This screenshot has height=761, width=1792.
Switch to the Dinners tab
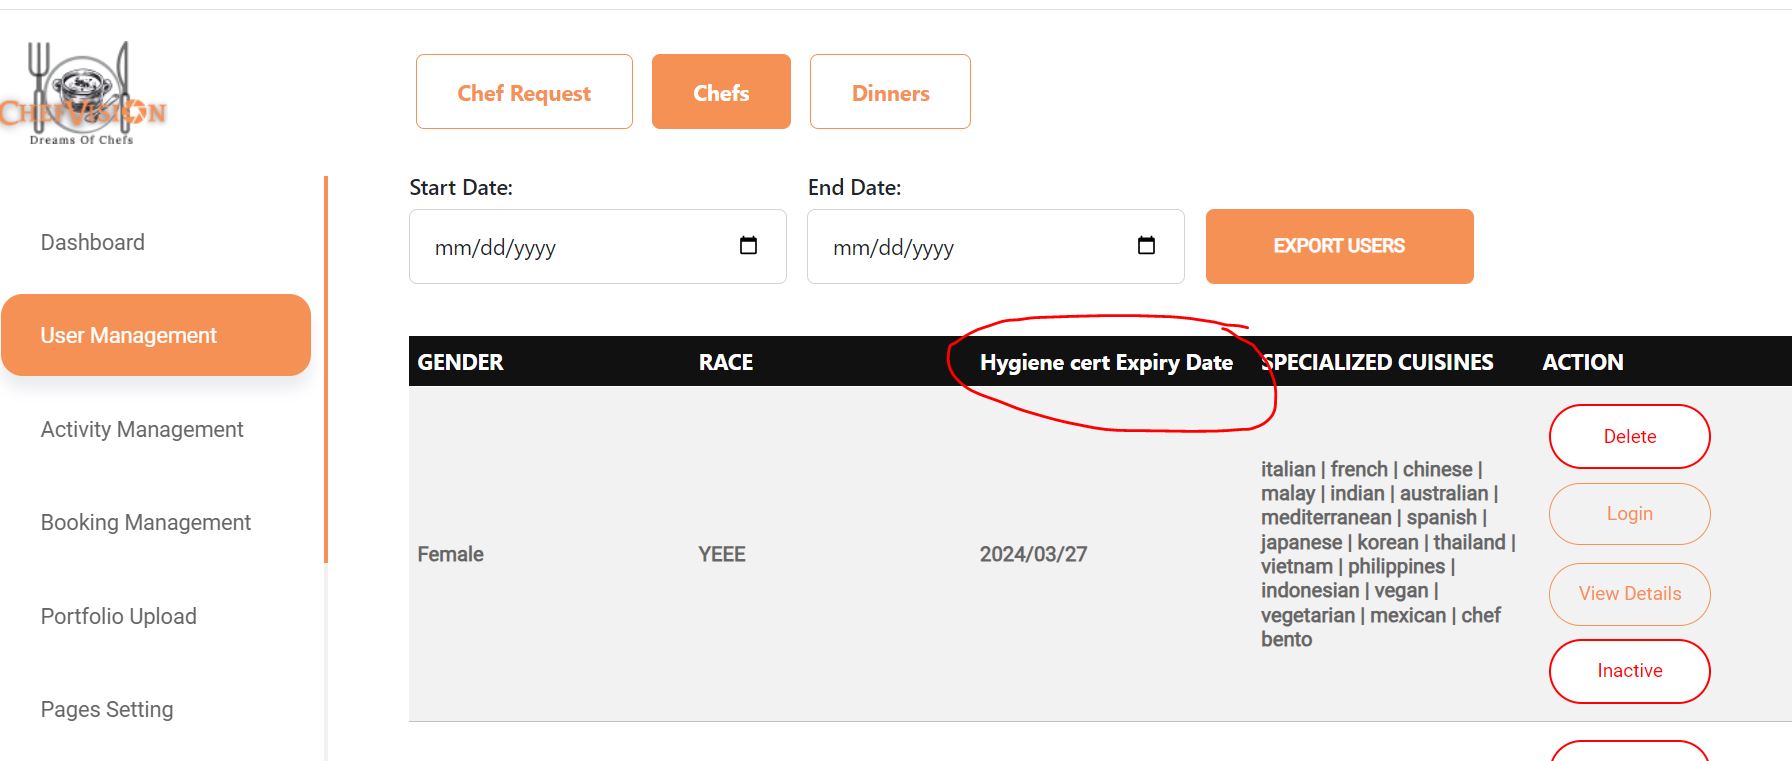[x=890, y=92]
